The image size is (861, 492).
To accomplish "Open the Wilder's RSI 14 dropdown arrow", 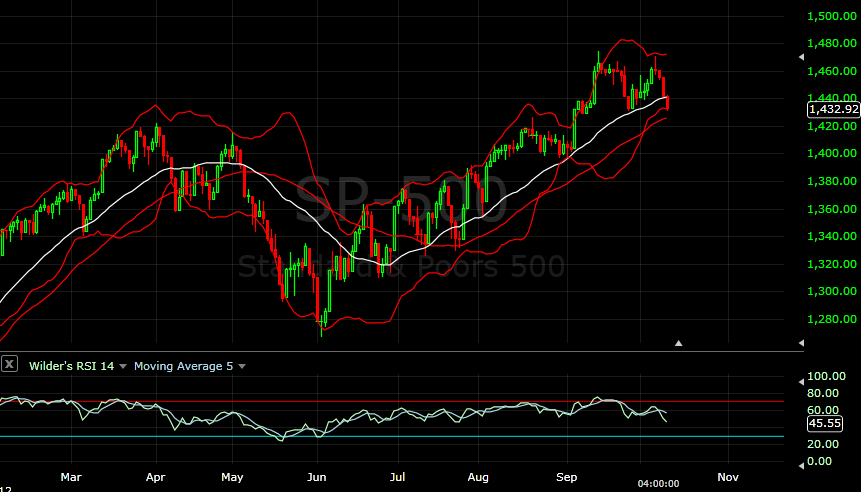I will click(123, 366).
